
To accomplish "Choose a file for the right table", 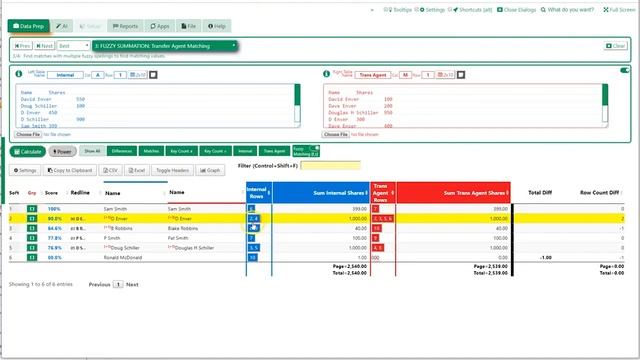I will (336, 134).
